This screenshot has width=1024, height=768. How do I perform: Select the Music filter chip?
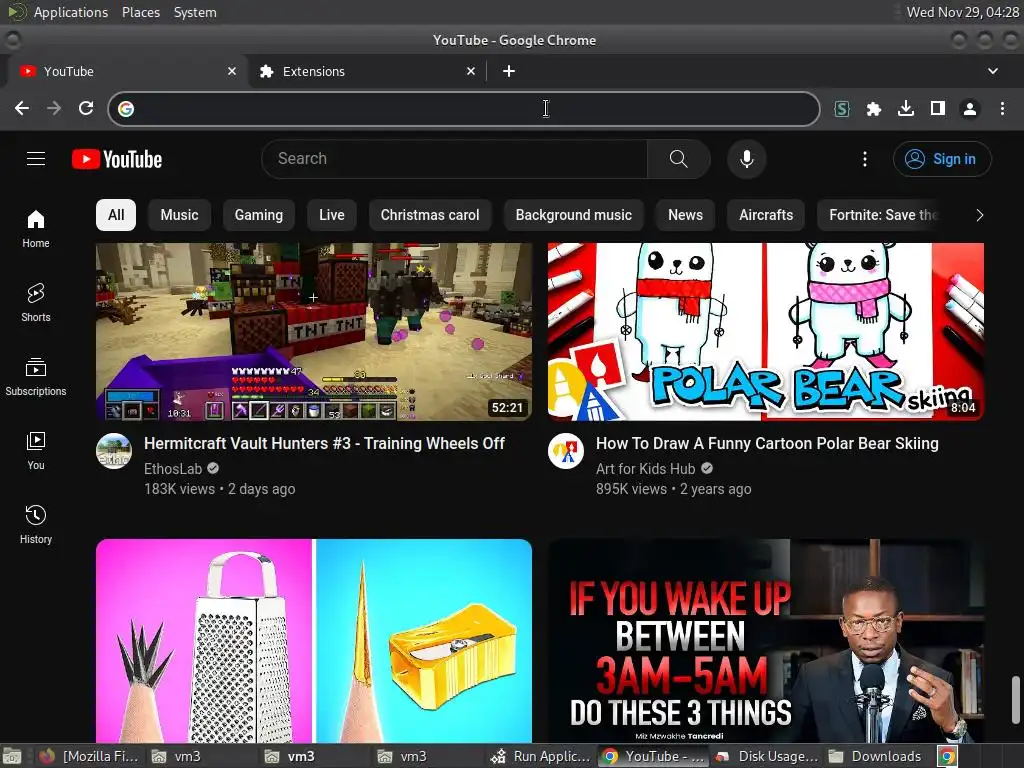(x=179, y=216)
